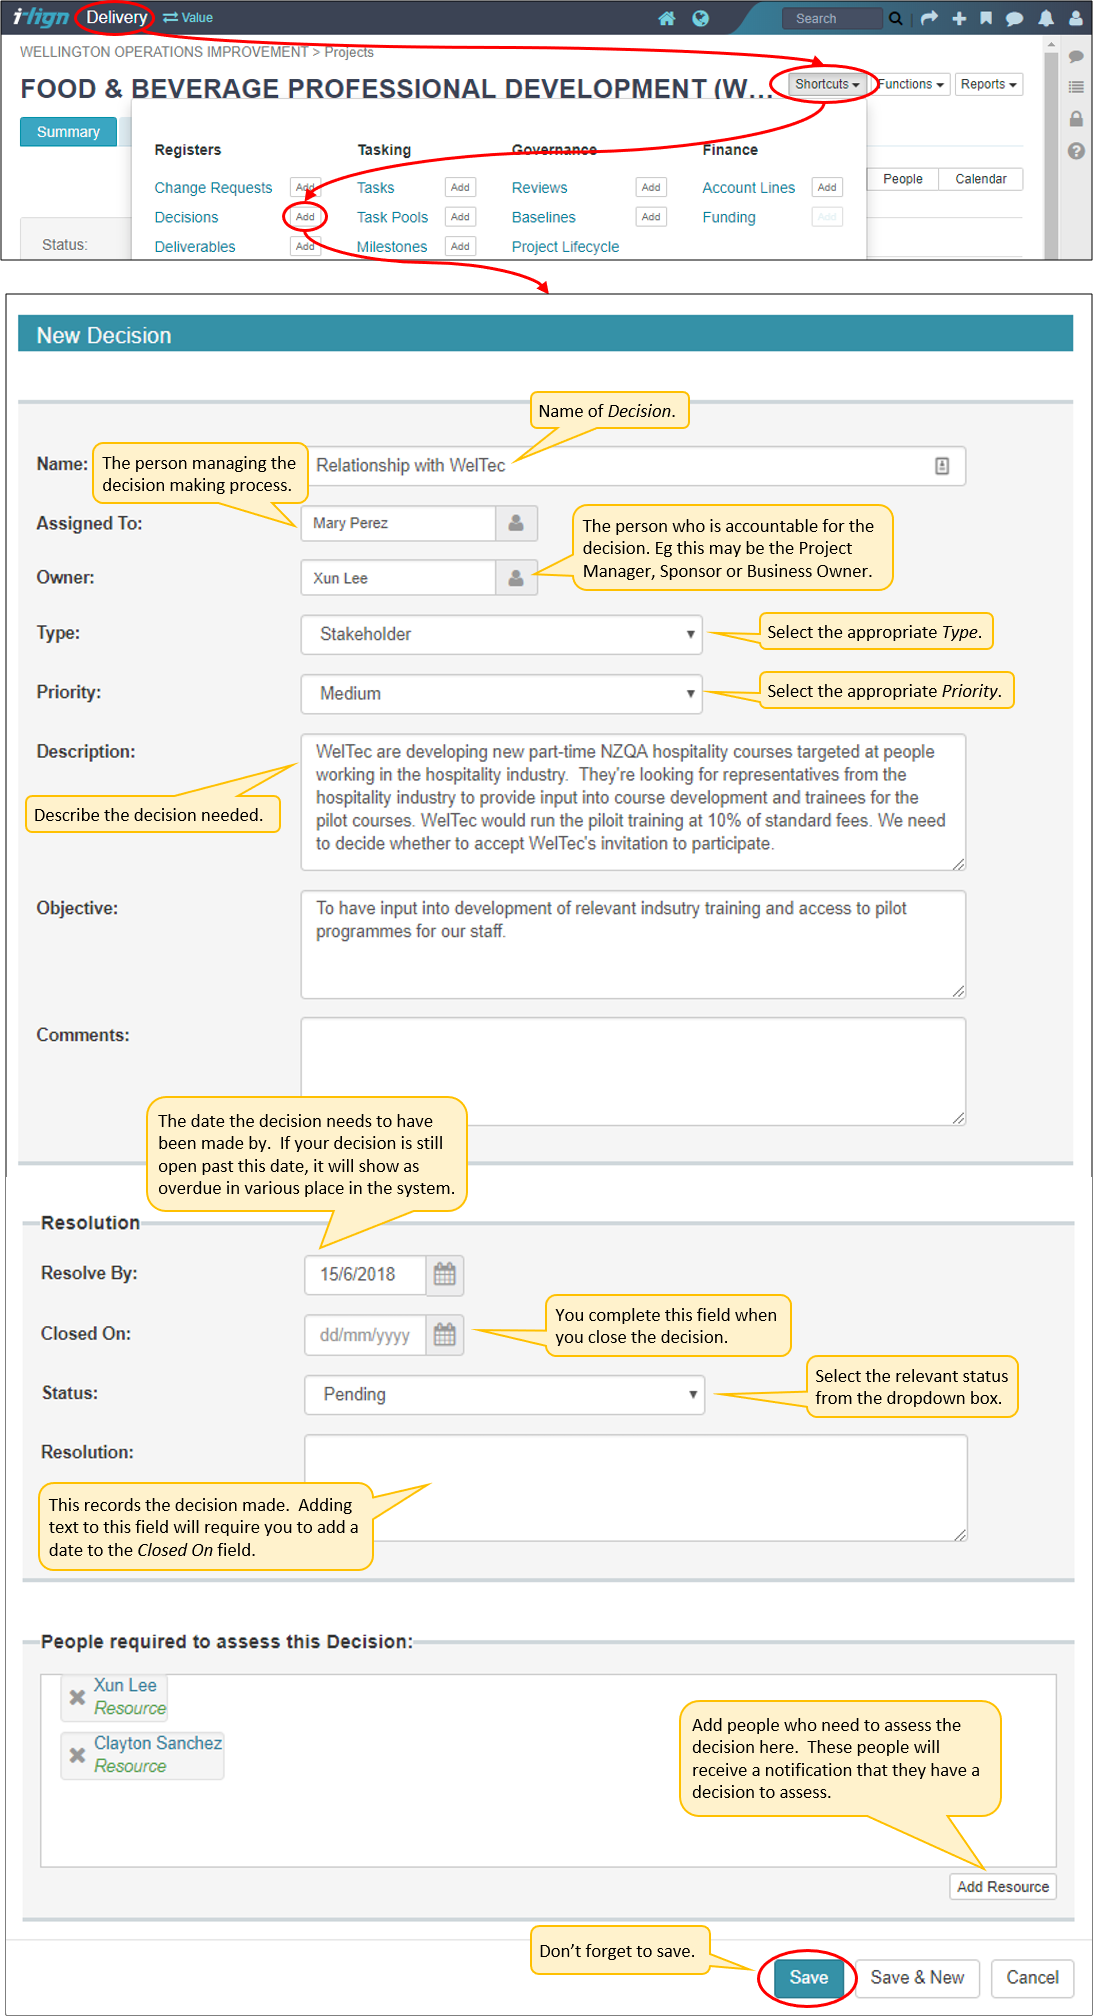This screenshot has width=1093, height=2016.
Task: Click the Objective text area
Action: pos(633,945)
